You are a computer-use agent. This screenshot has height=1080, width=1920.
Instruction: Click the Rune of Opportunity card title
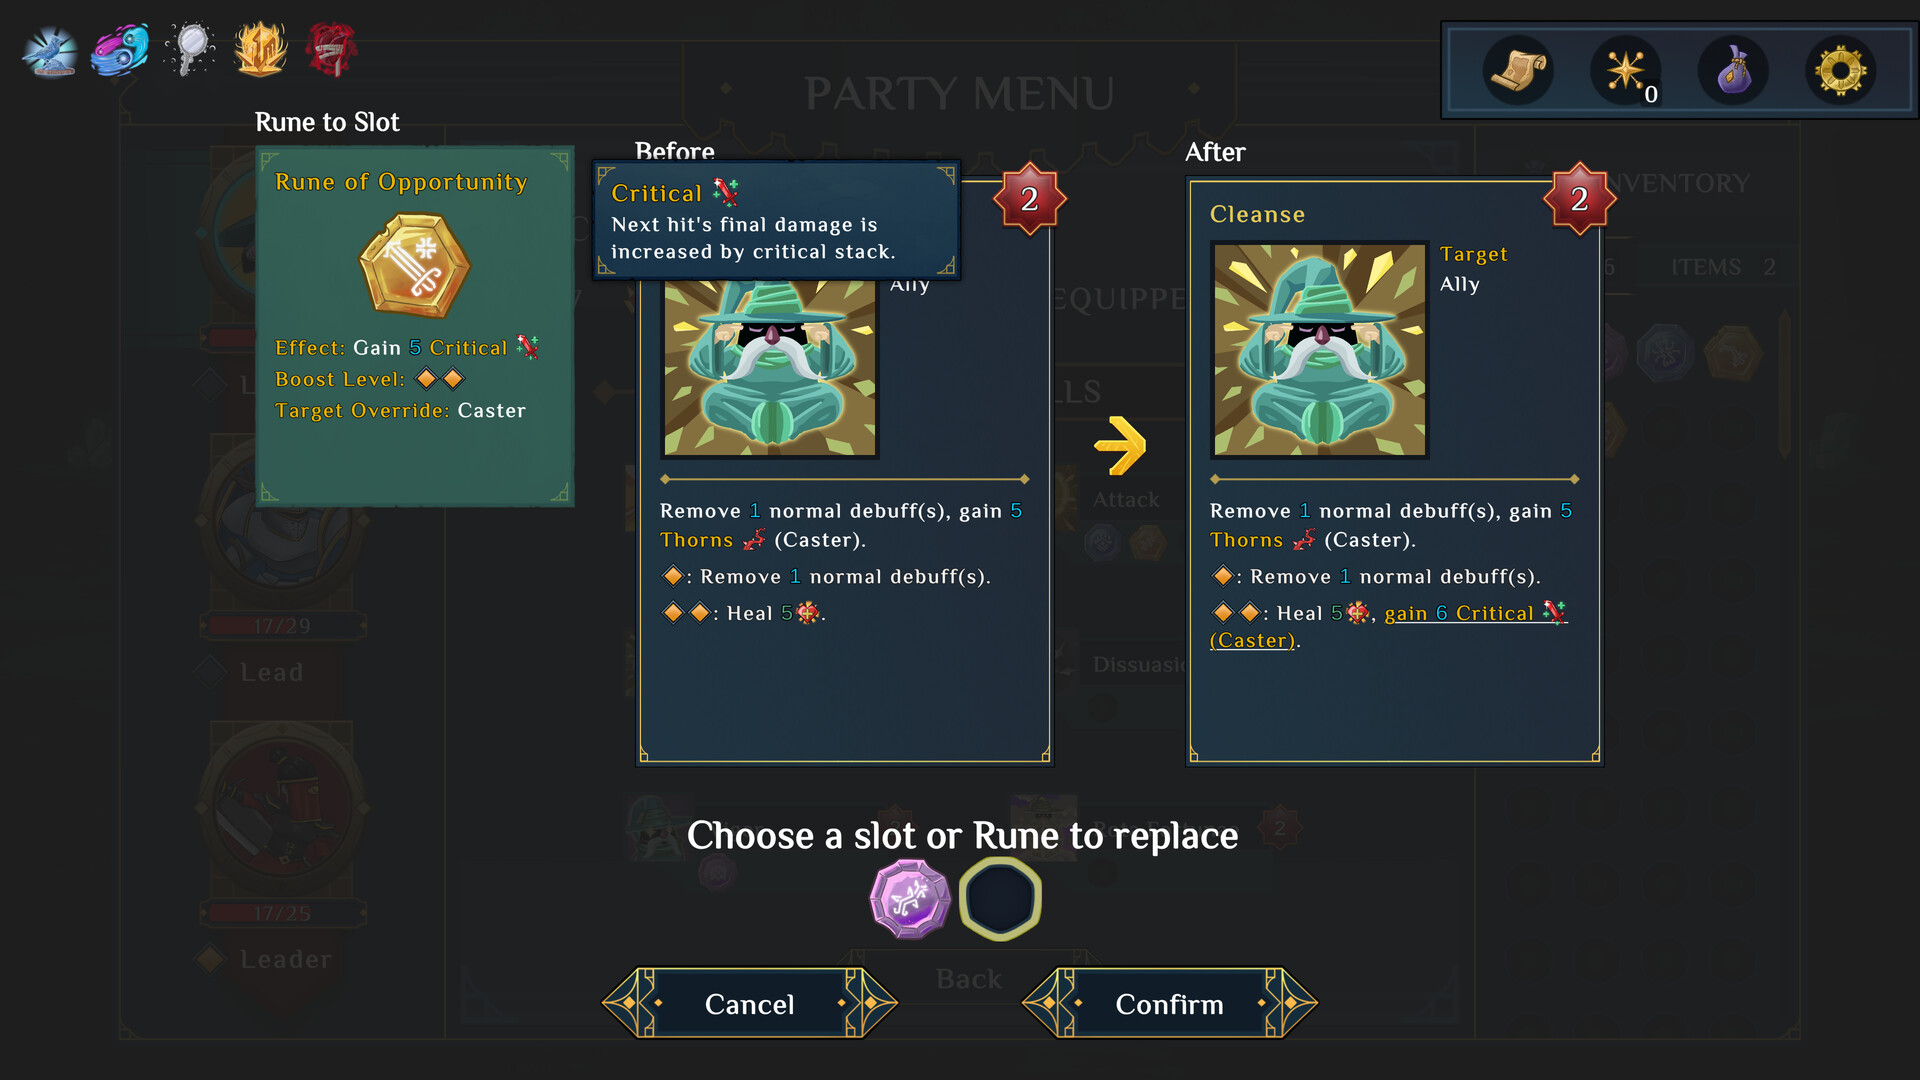401,182
